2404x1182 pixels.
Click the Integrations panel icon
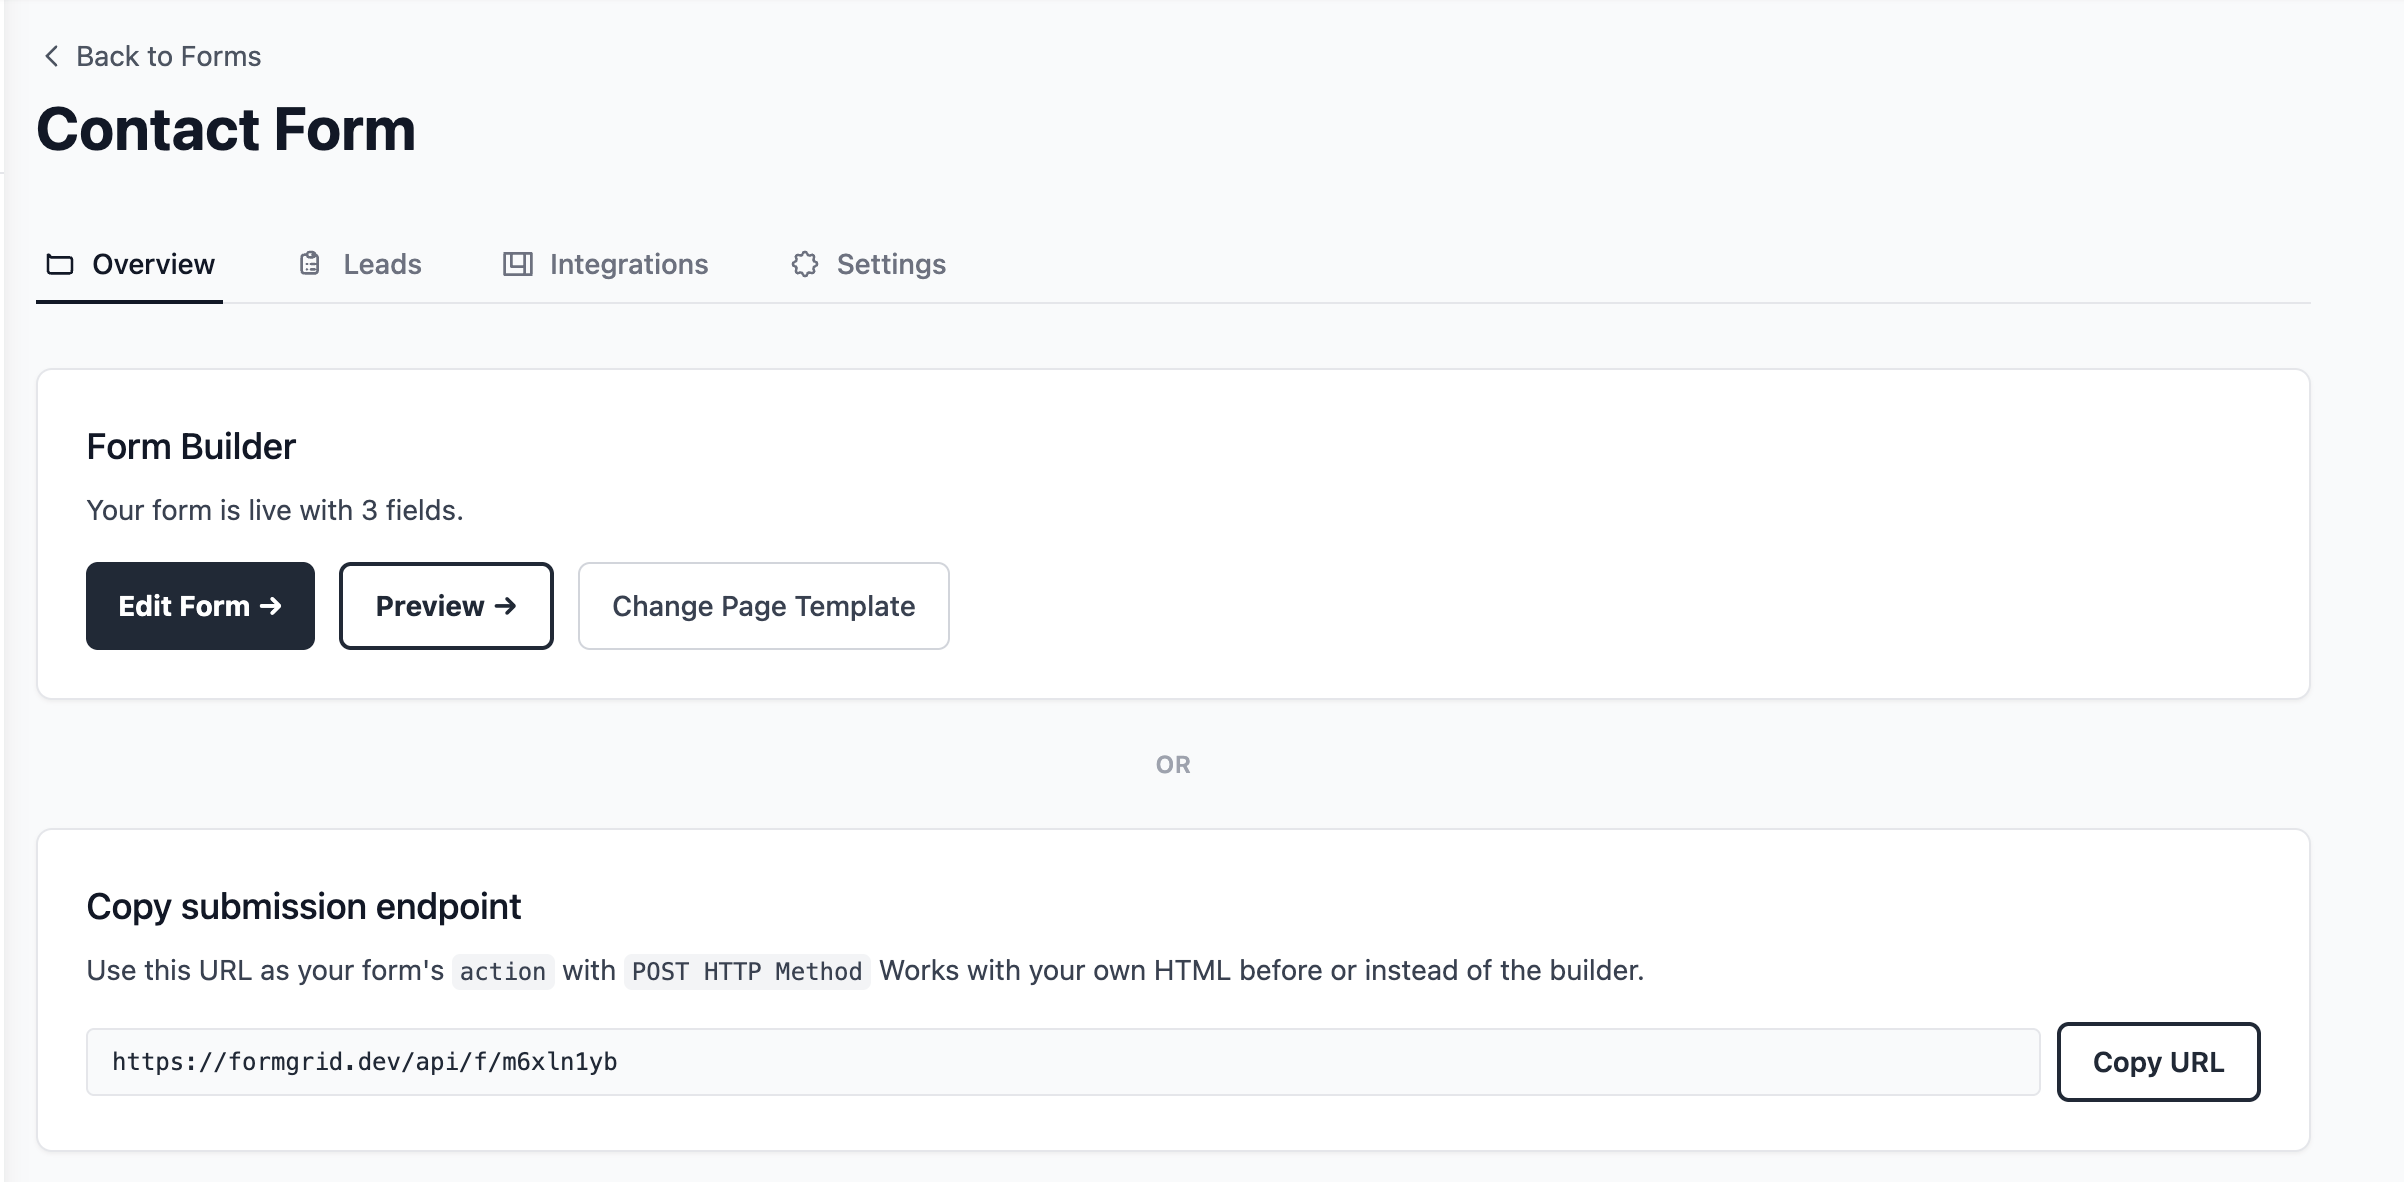[517, 264]
